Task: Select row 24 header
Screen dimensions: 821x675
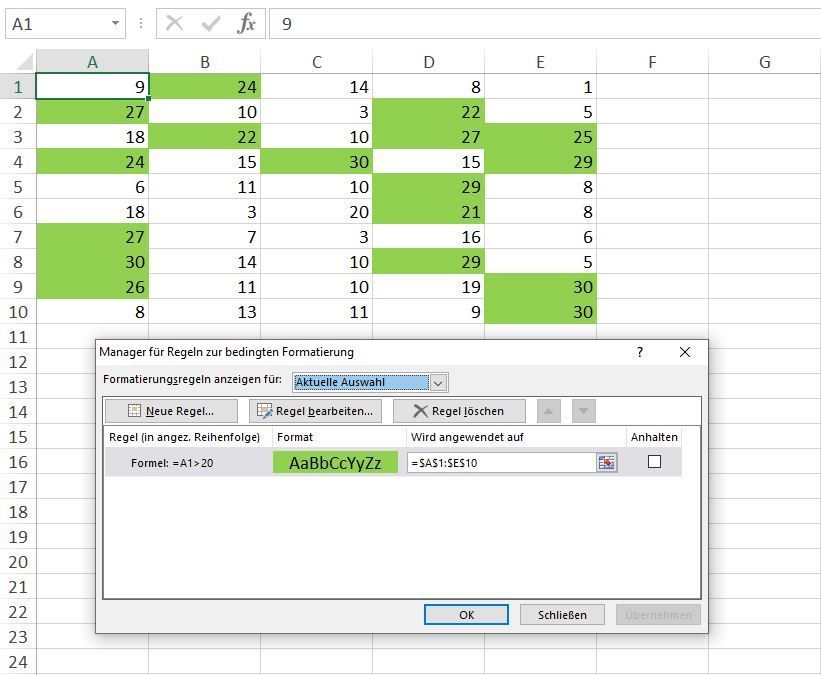Action: [18, 661]
